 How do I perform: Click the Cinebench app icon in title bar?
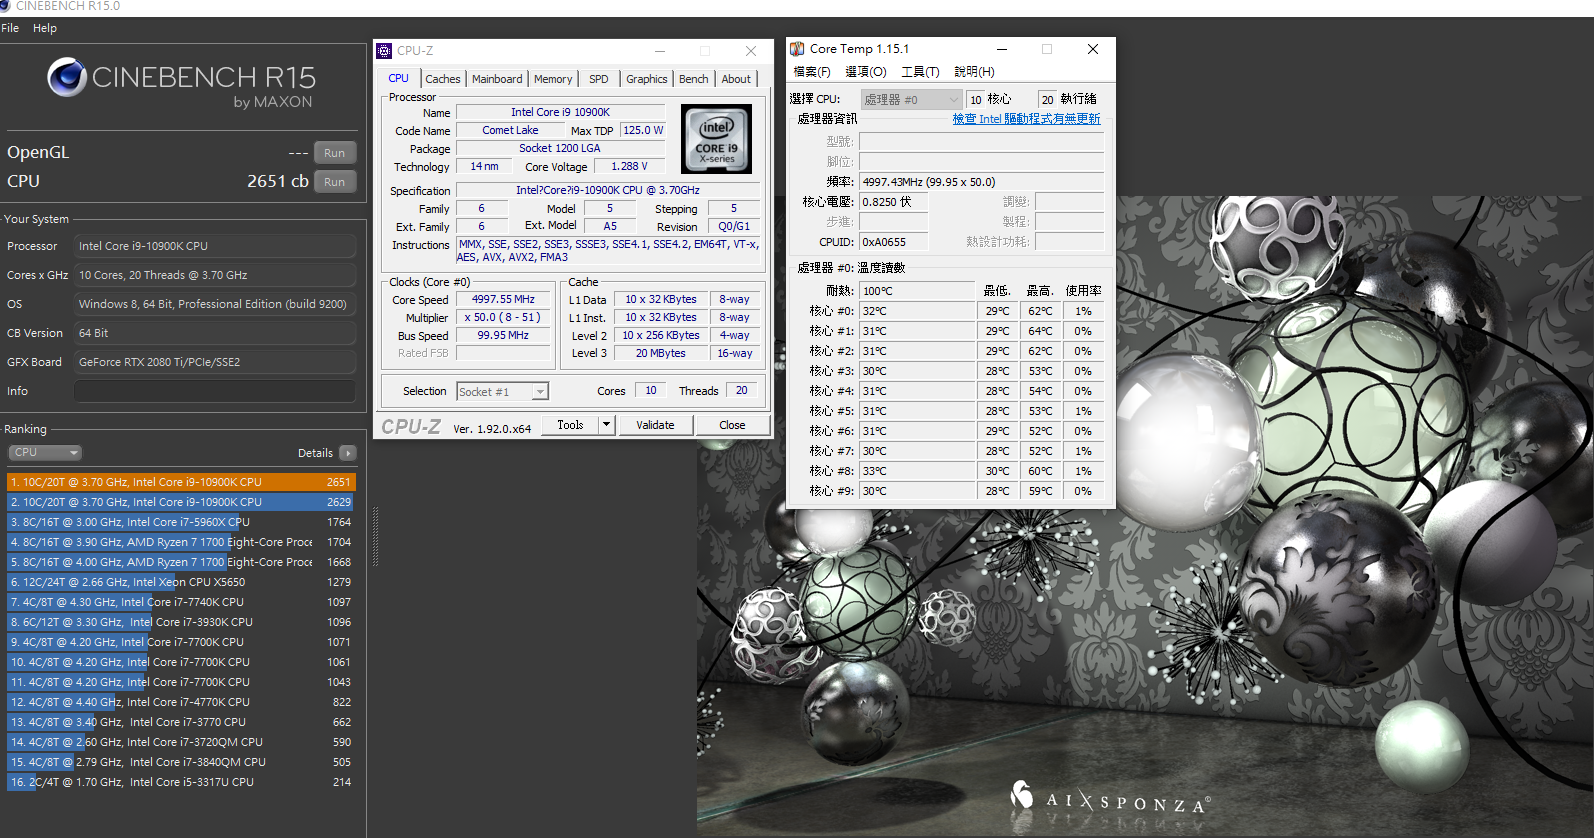[5, 6]
